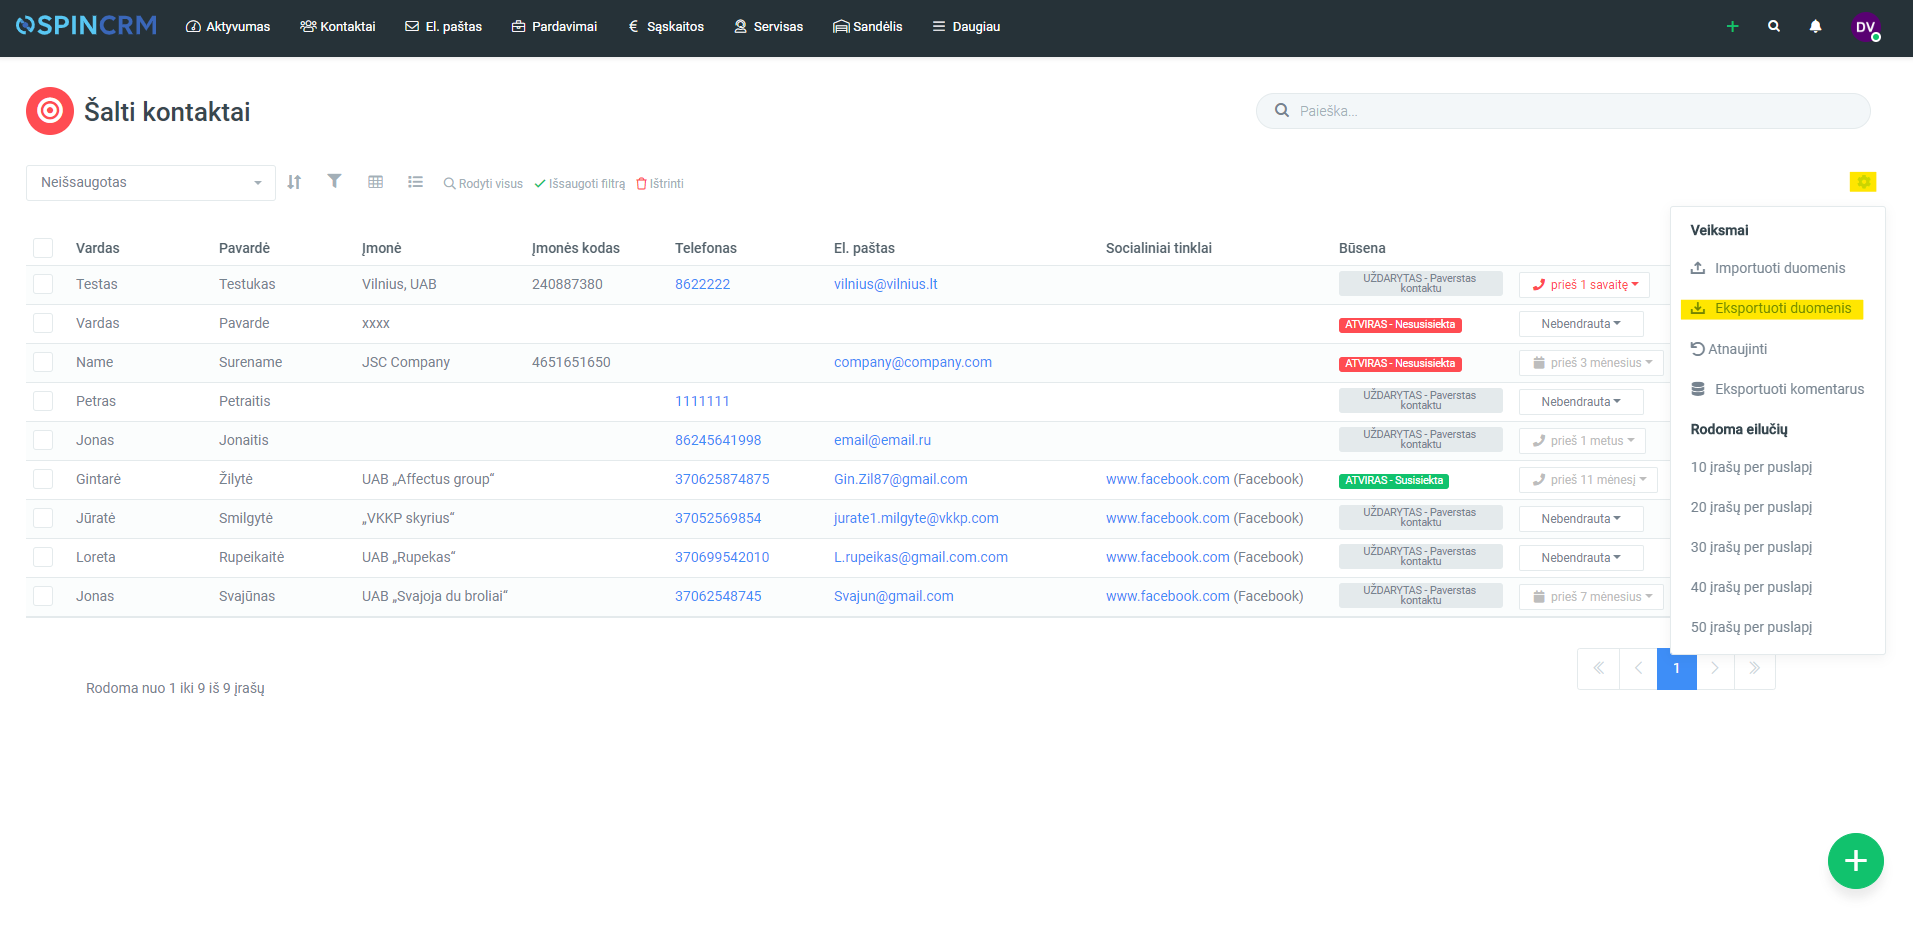Click the sort arrows icon in the toolbar

pyautogui.click(x=294, y=182)
